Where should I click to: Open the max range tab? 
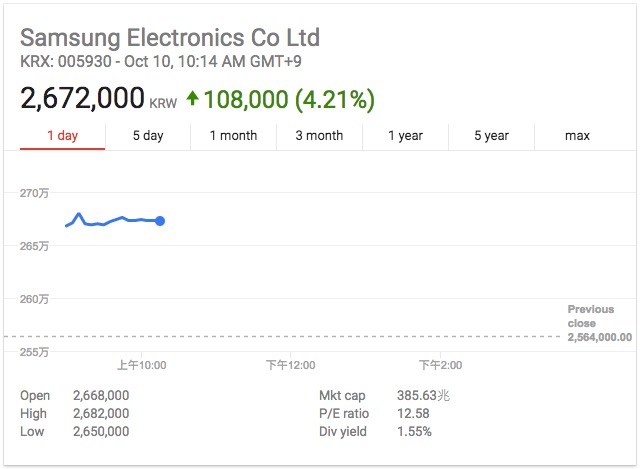[x=577, y=136]
